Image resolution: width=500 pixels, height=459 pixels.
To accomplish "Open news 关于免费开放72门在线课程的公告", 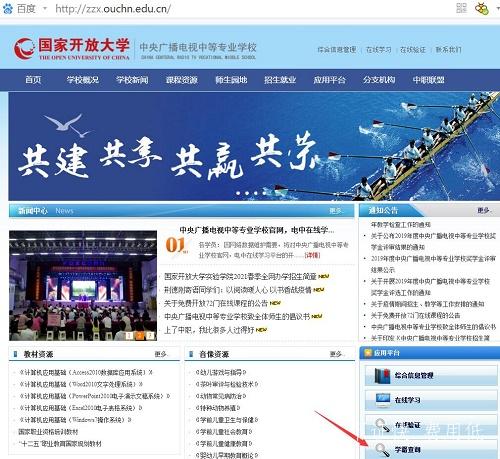I will [216, 303].
